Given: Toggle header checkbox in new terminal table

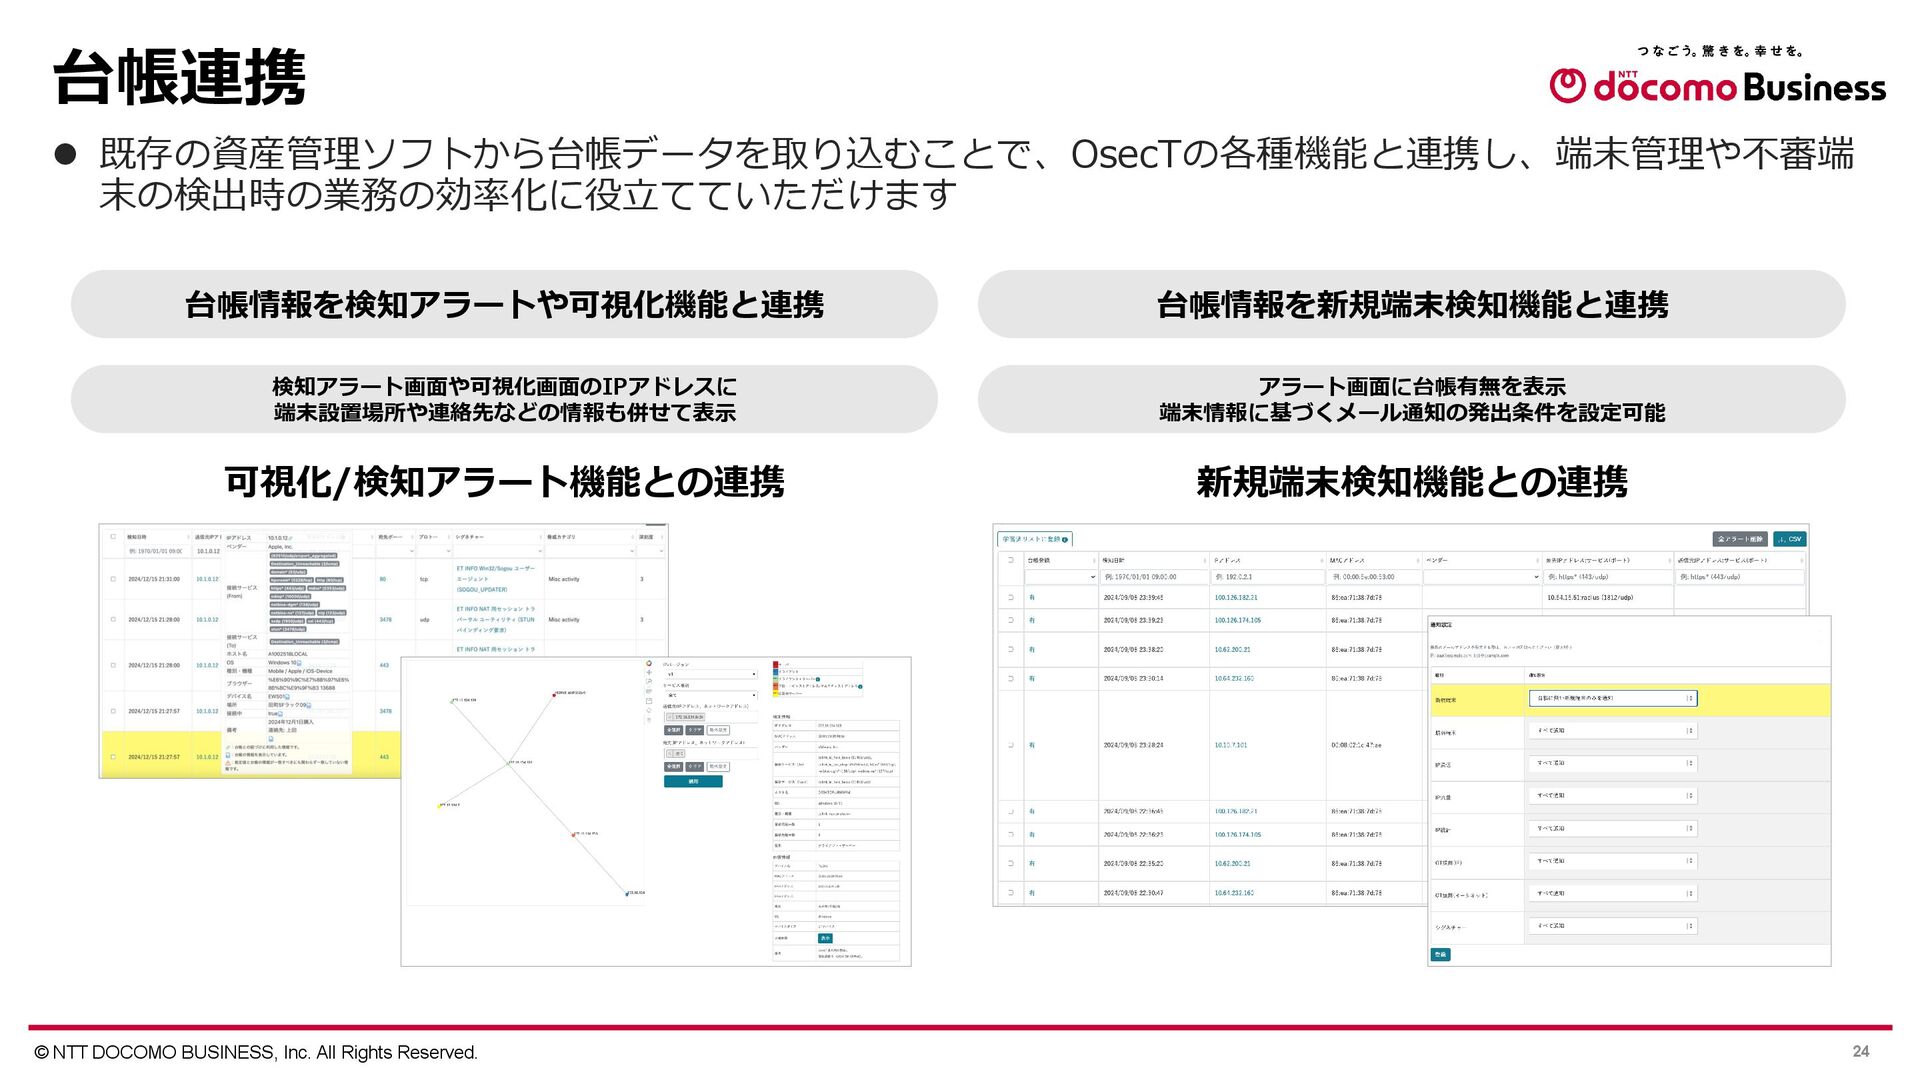Looking at the screenshot, I should point(1011,560).
